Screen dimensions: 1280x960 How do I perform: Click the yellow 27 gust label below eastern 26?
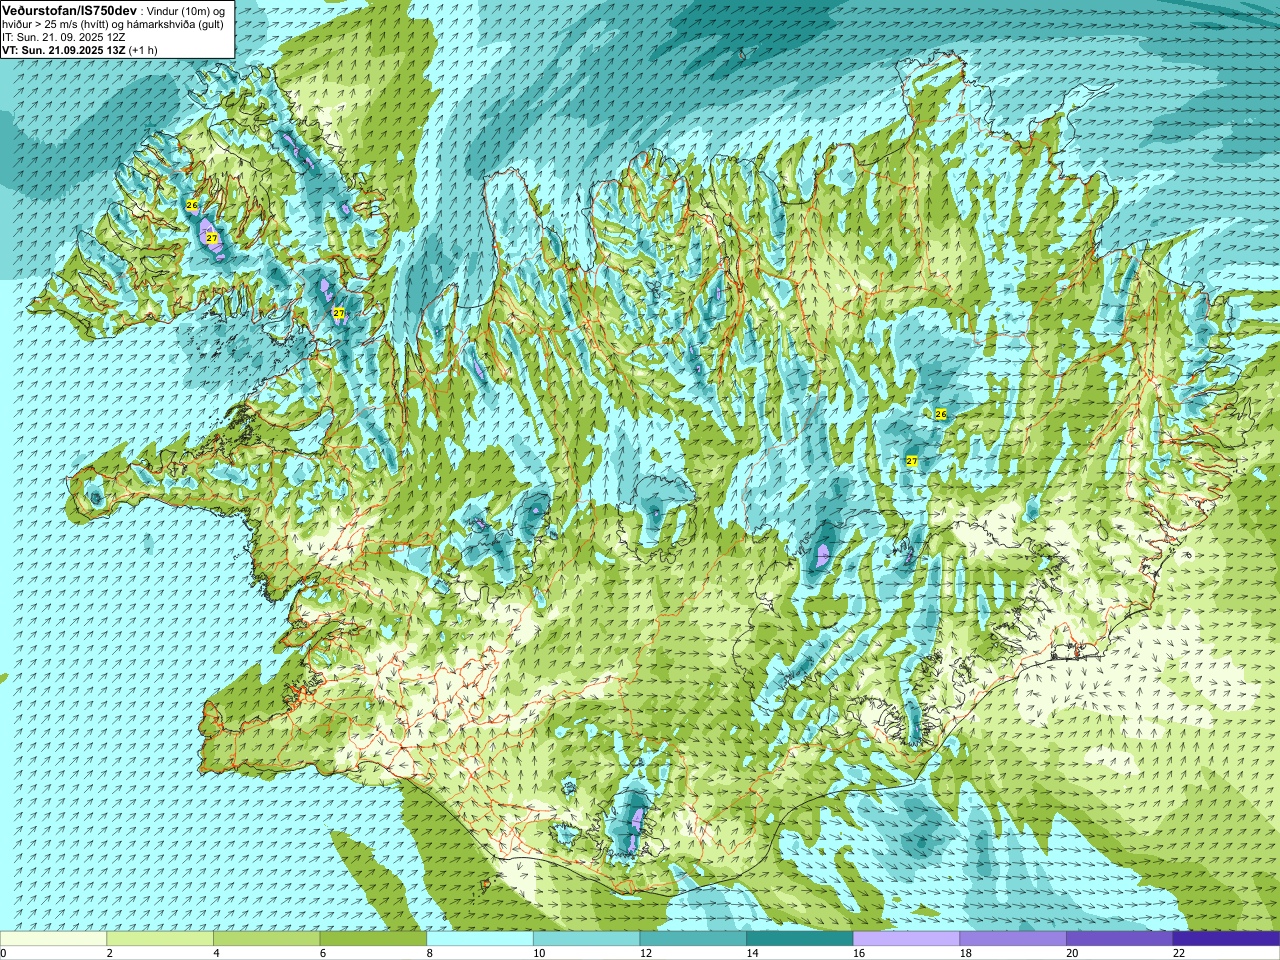(911, 461)
